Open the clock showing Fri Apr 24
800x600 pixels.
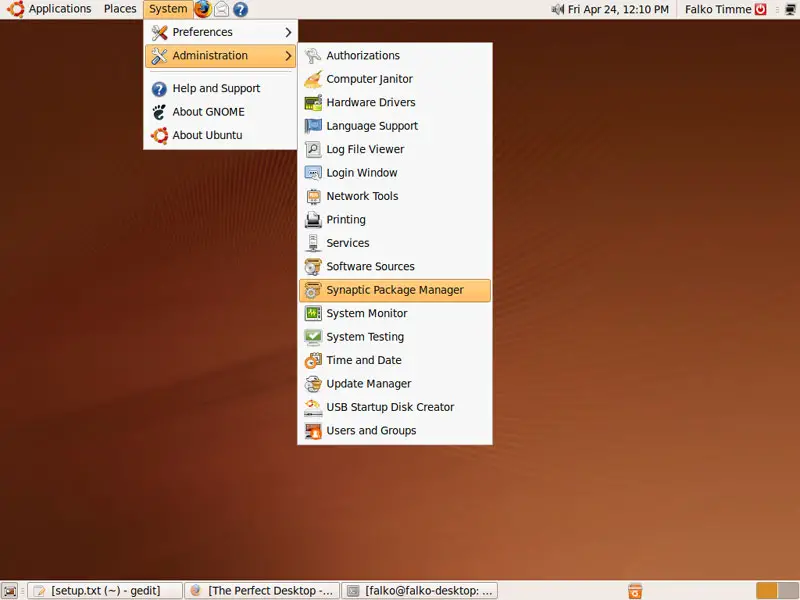pos(618,9)
